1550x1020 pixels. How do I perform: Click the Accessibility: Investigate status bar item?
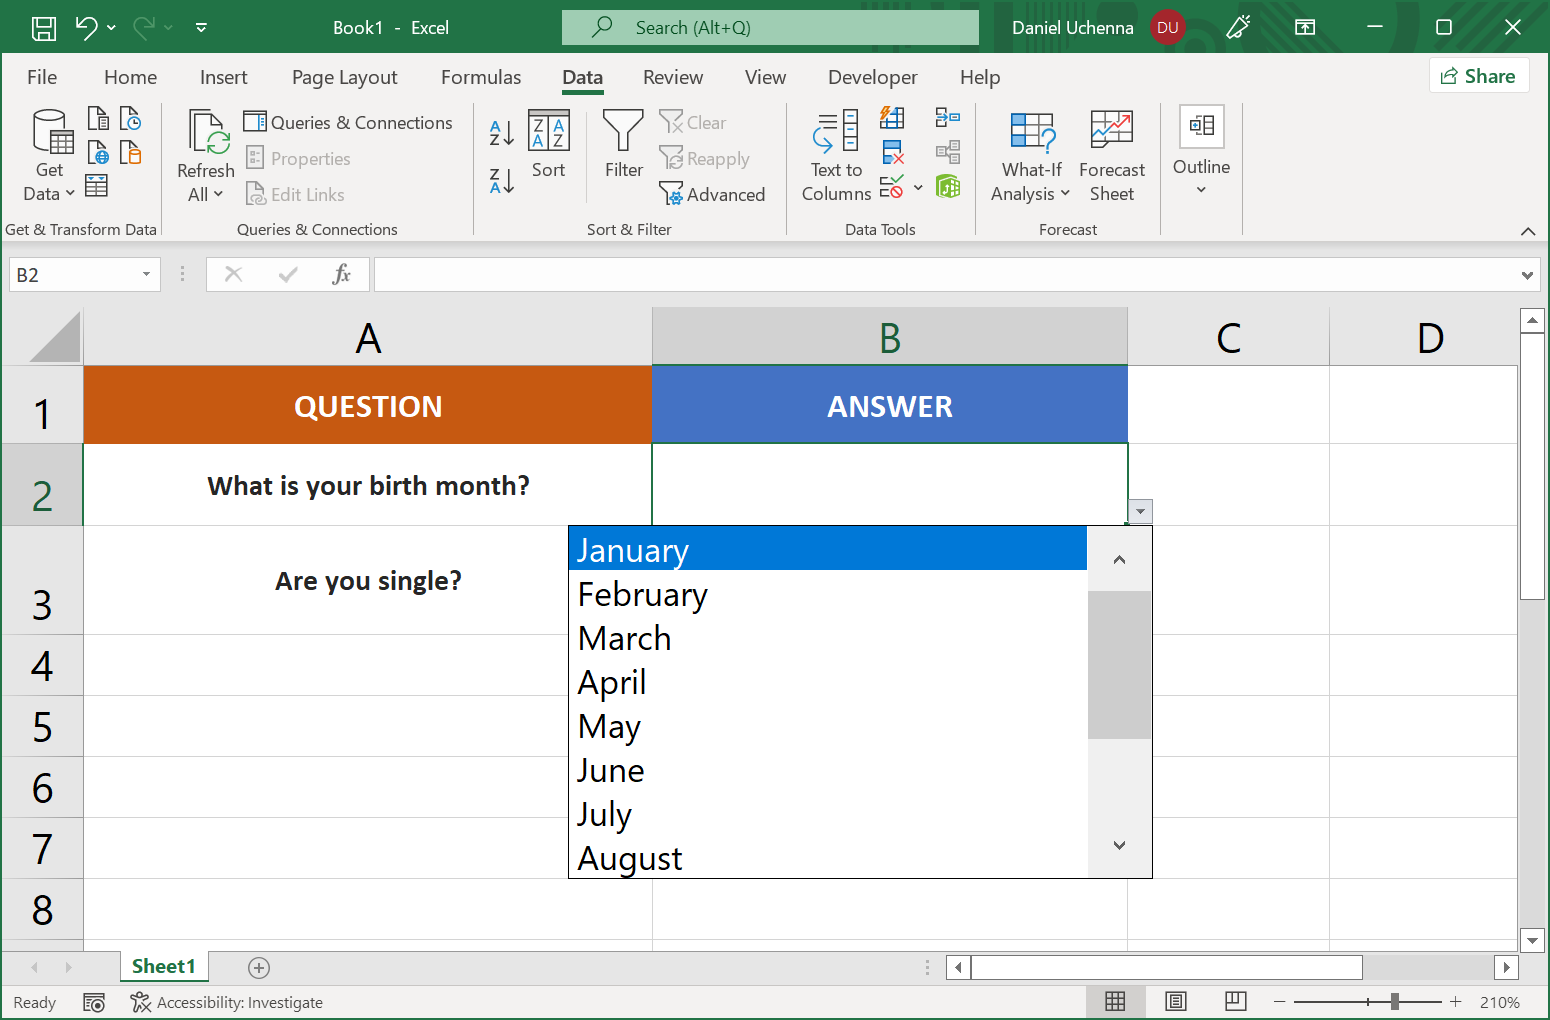click(226, 1002)
